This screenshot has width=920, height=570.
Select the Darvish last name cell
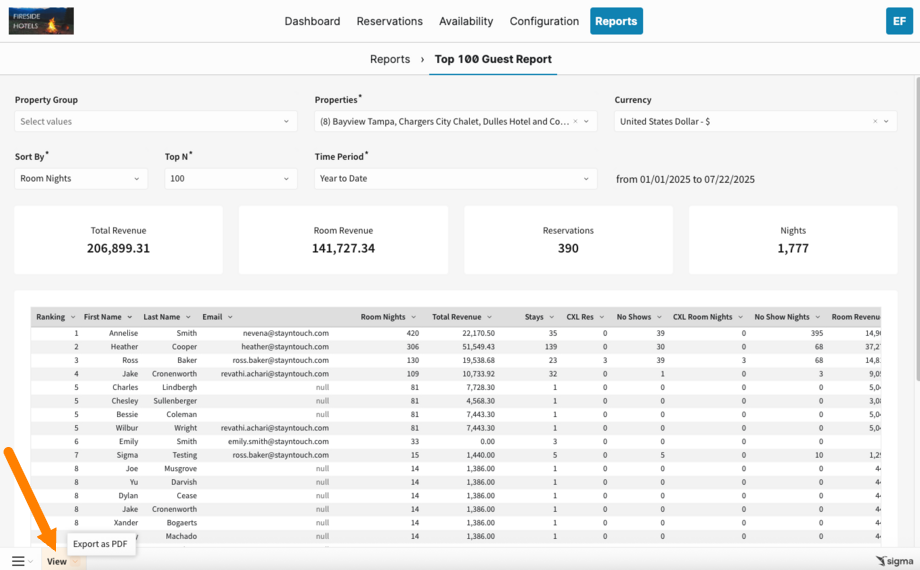point(184,482)
